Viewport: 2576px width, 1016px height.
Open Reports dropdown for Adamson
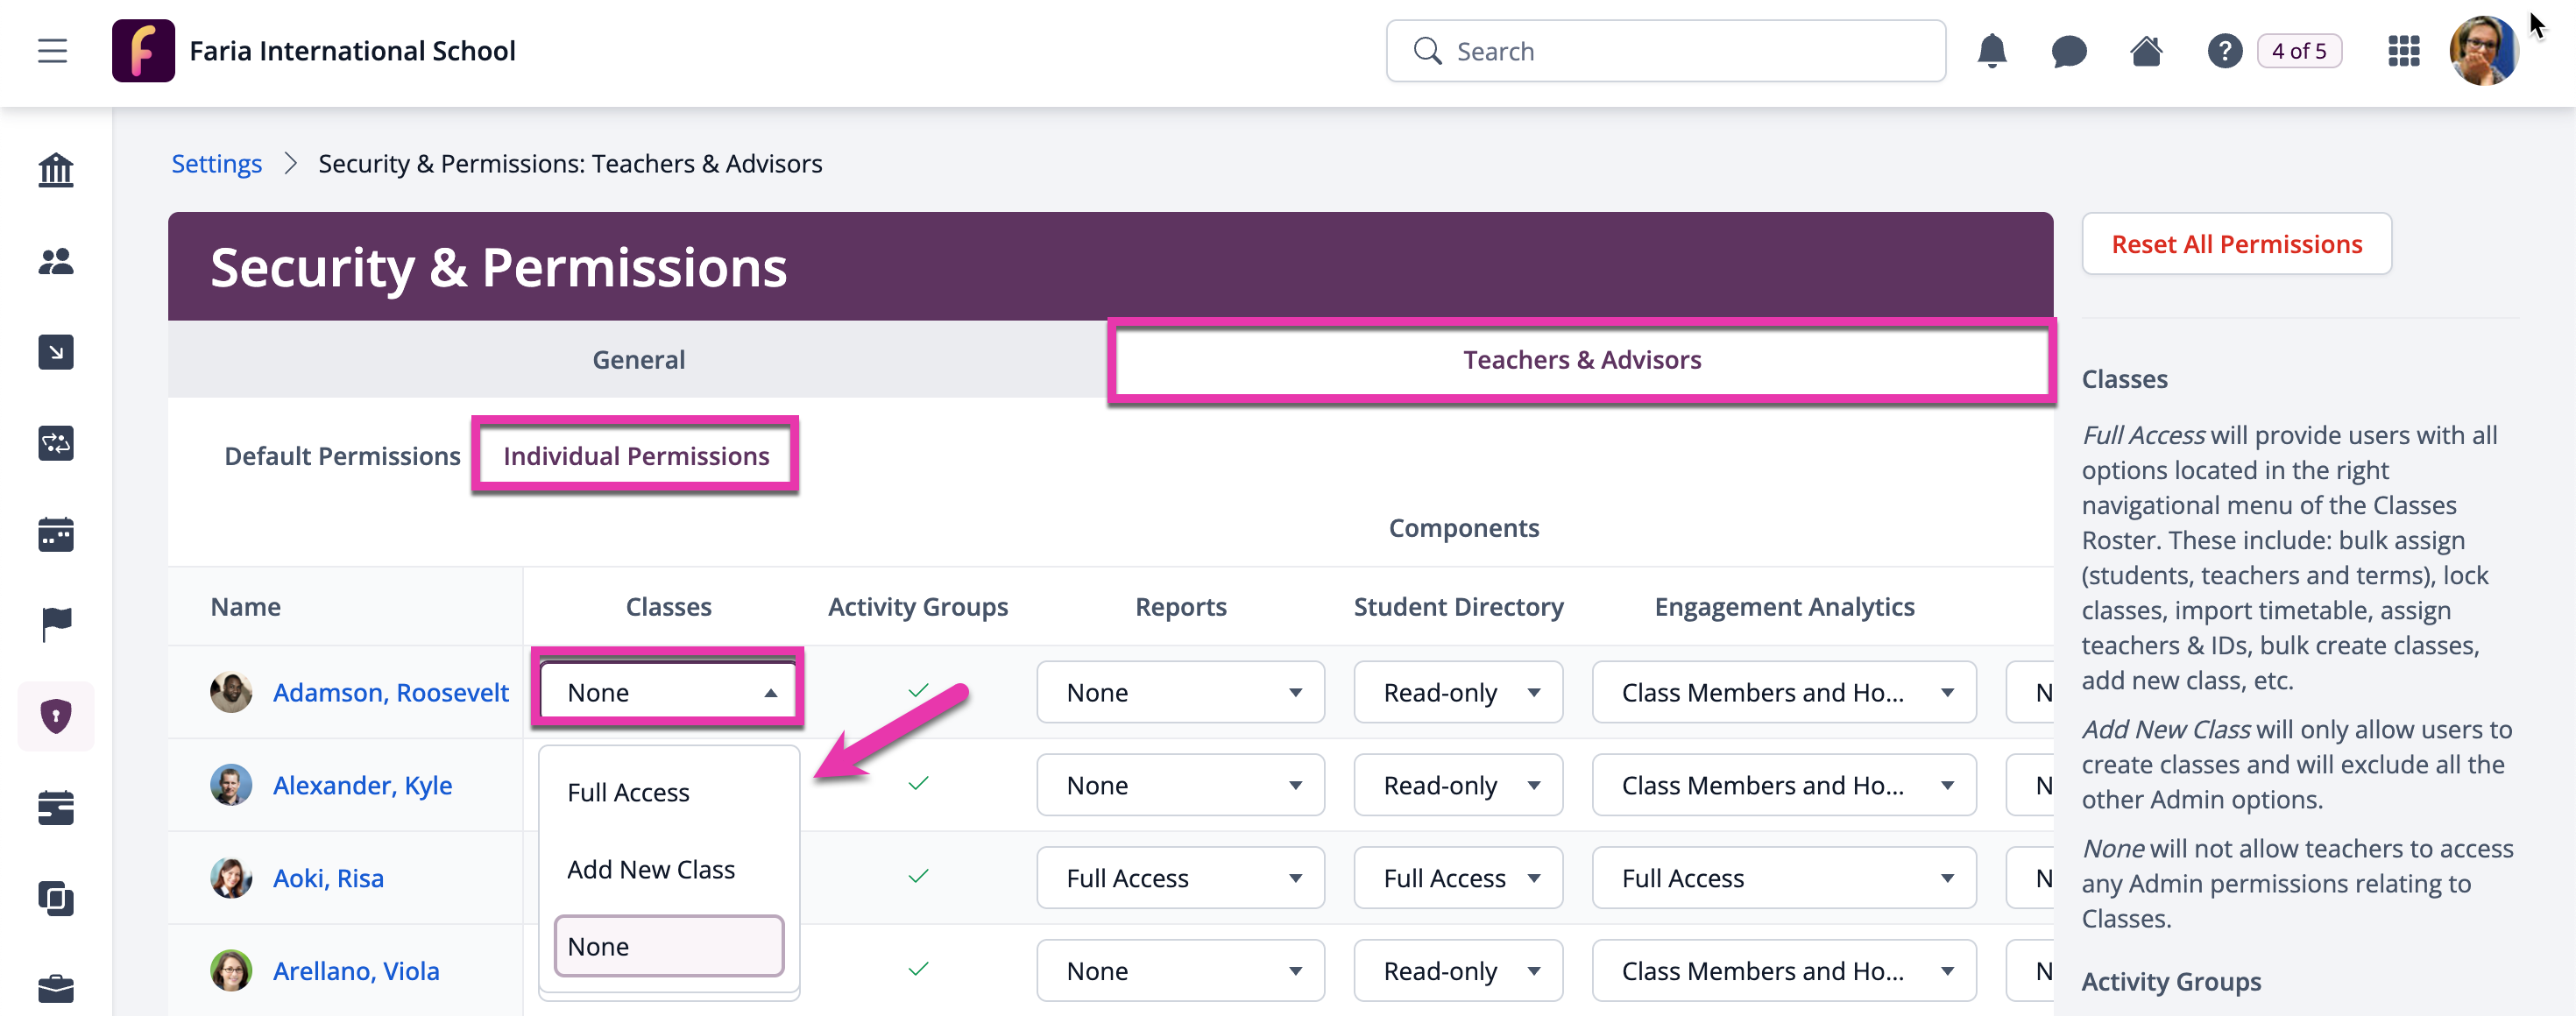[1180, 692]
